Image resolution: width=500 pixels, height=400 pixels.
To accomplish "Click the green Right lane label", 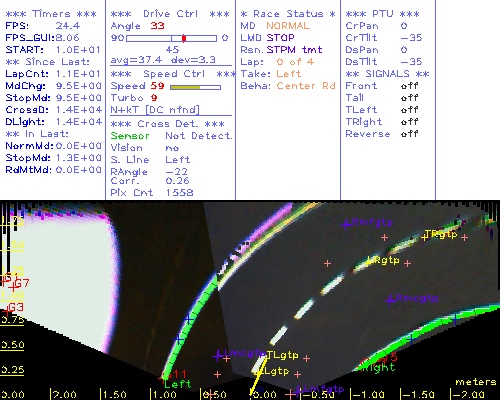I will click(378, 368).
